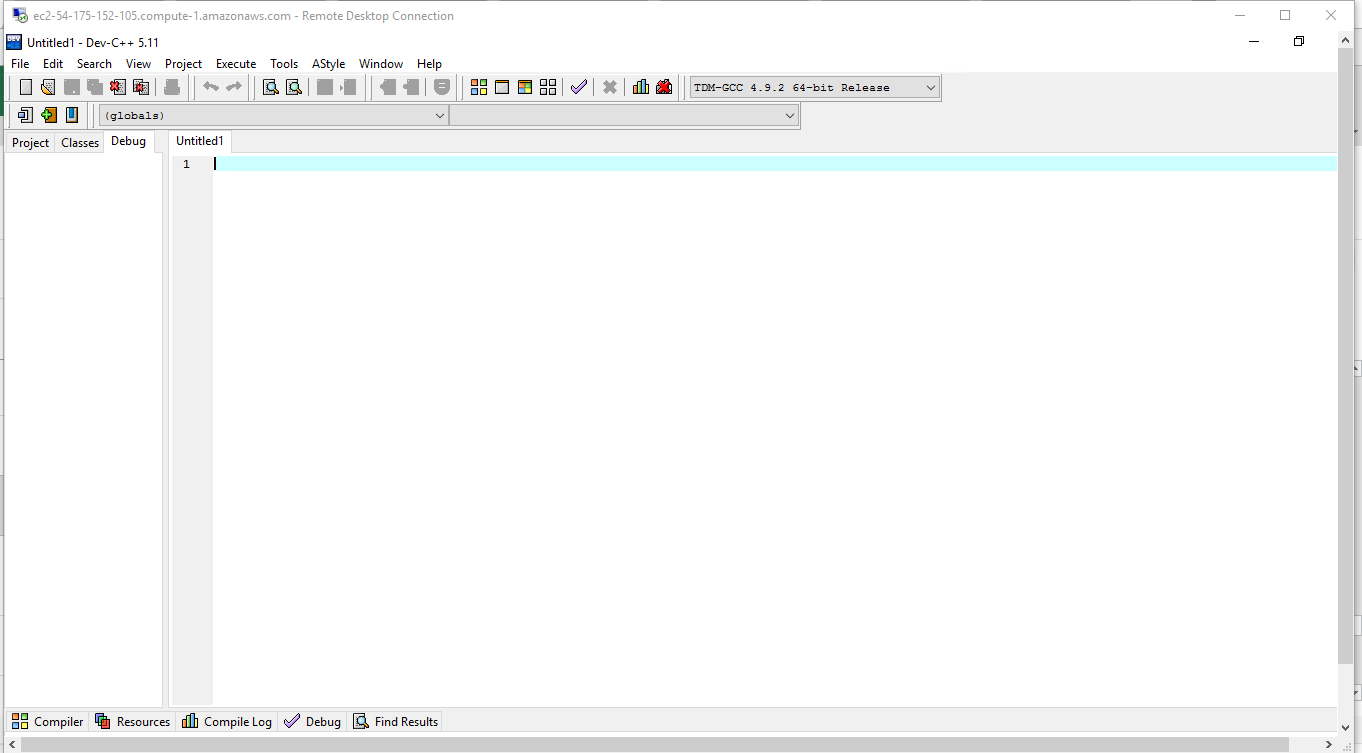Open Profile Analysis bar chart icon

pyautogui.click(x=641, y=87)
